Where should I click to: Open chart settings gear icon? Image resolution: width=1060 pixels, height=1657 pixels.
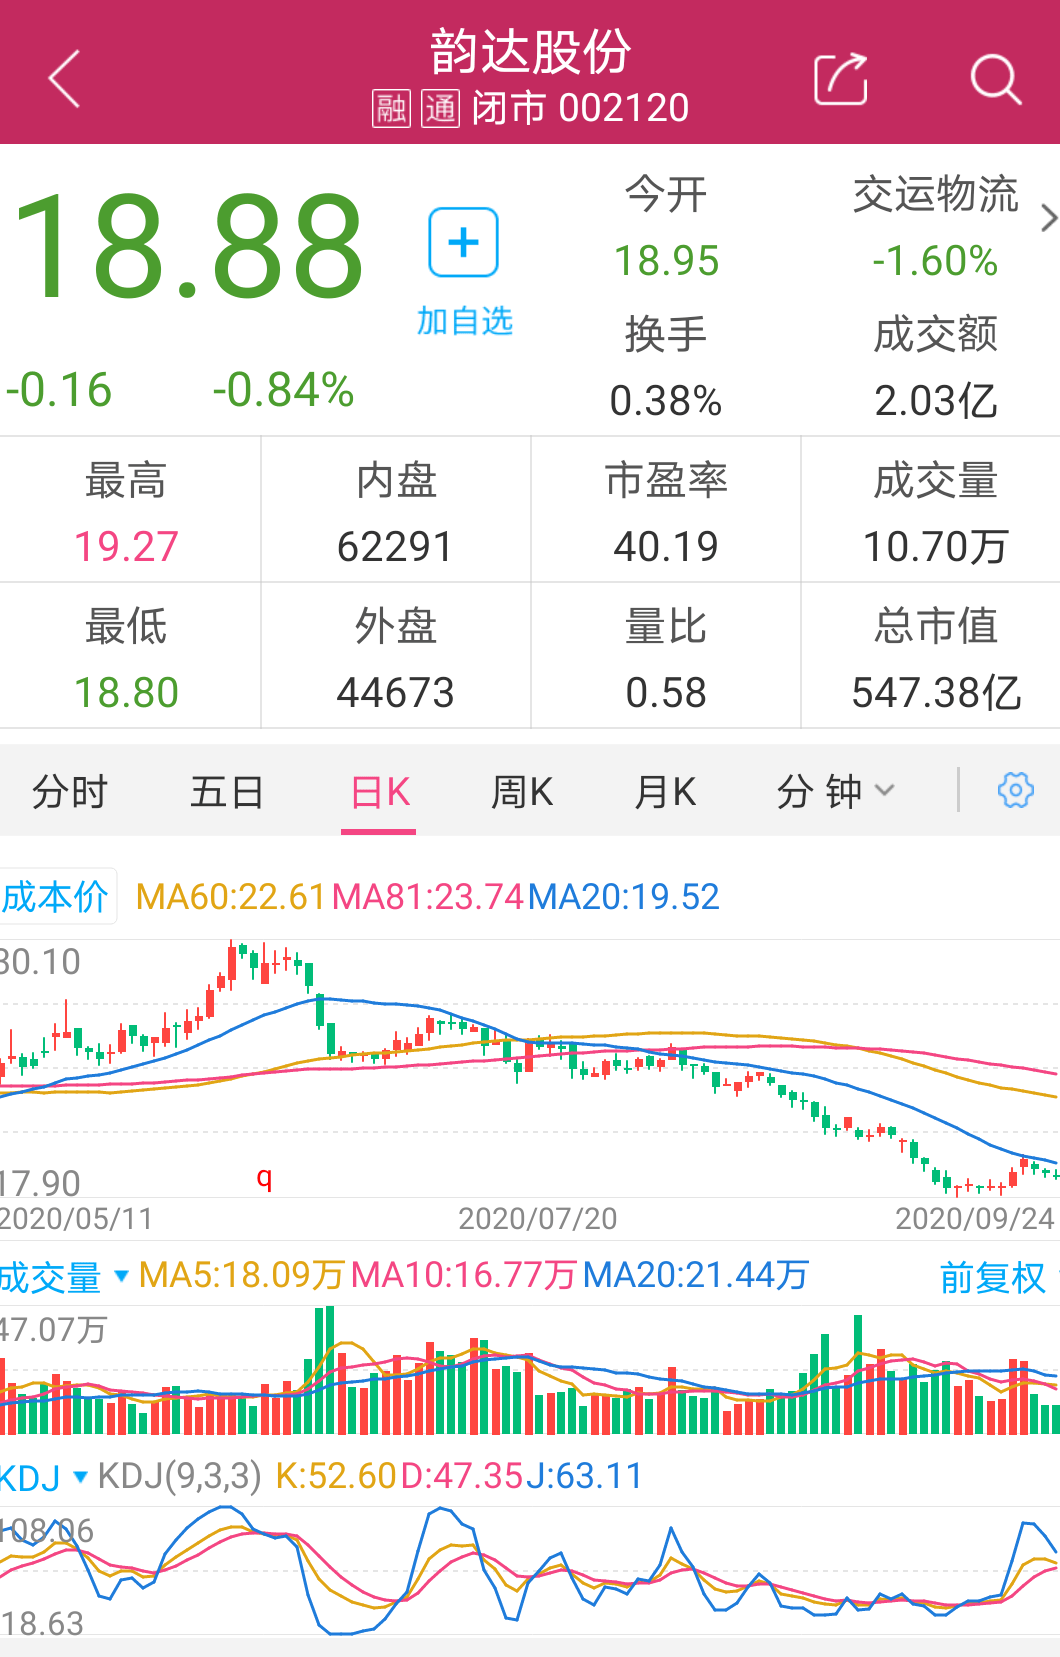1015,790
